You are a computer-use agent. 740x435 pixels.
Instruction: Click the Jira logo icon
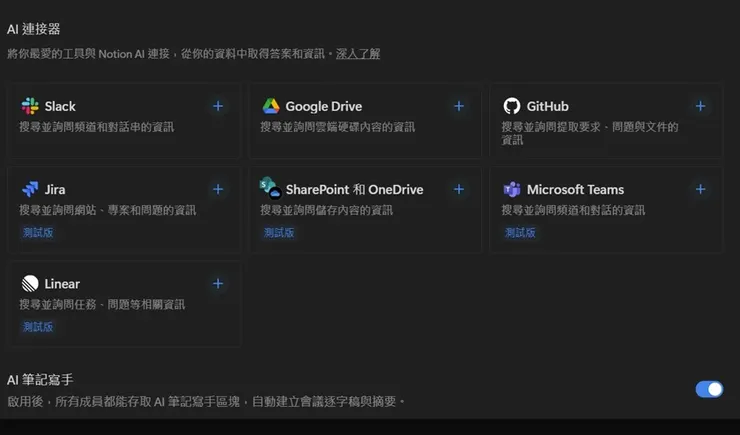point(30,189)
